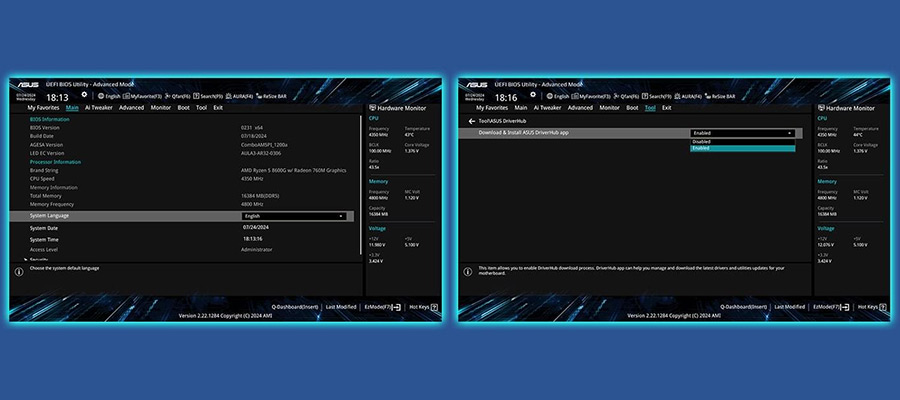900x400 pixels.
Task: Click the System Date value 07/24/2024
Action: (256, 227)
